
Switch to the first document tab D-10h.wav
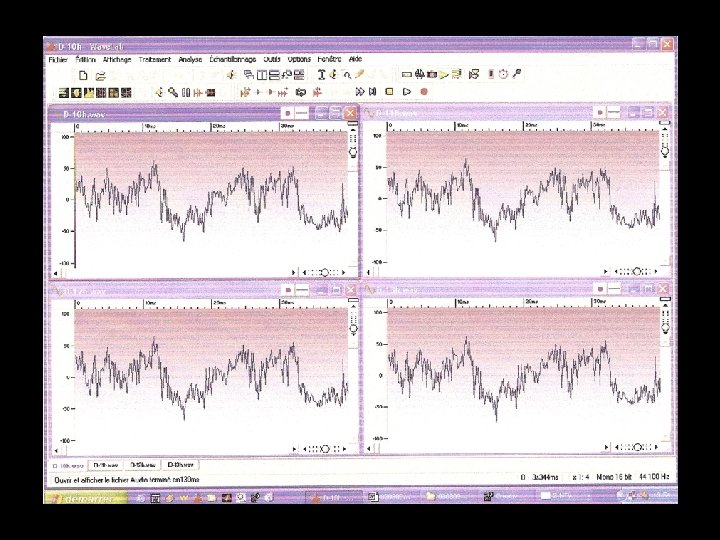68,466
